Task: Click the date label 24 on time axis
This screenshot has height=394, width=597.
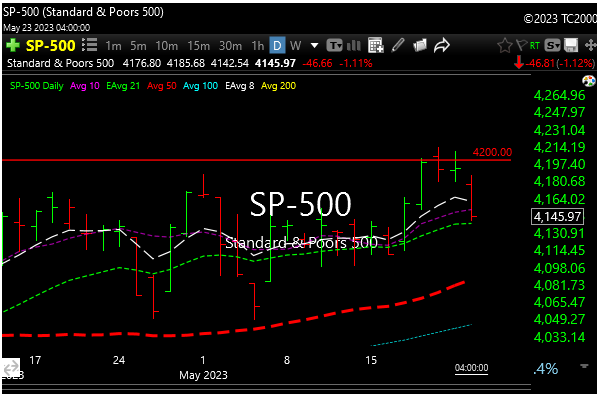Action: pyautogui.click(x=119, y=360)
